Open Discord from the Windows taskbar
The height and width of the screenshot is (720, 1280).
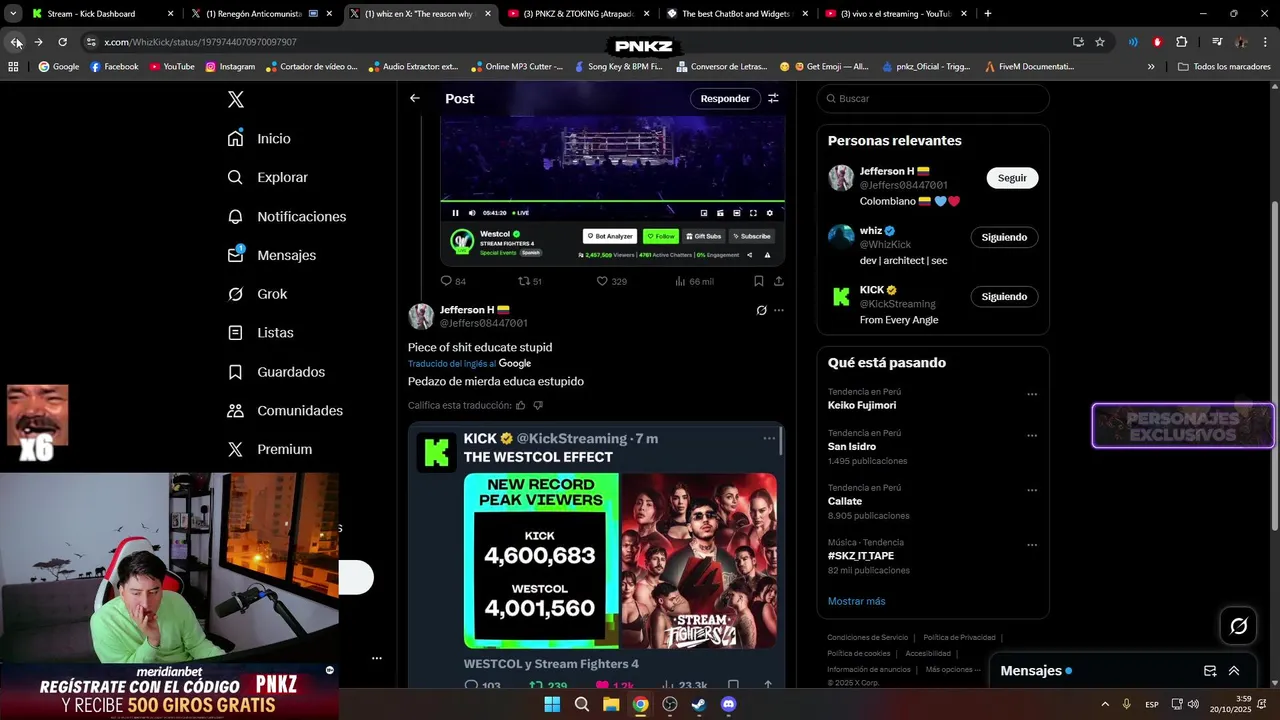[x=729, y=704]
